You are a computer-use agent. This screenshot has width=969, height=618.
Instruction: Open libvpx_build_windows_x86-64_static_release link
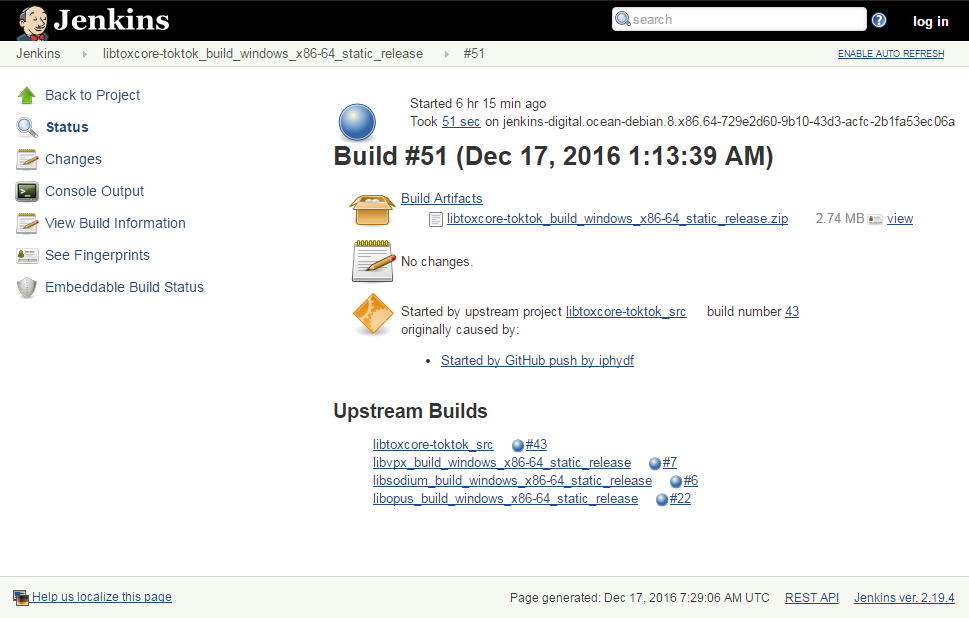502,463
